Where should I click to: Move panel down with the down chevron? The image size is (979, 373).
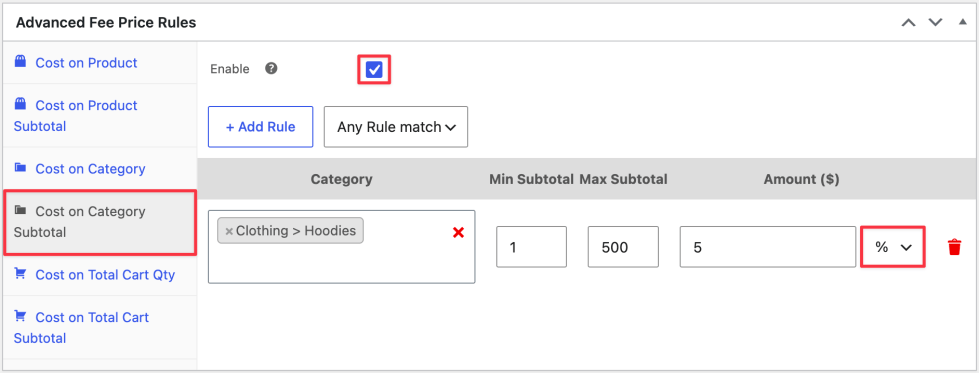(935, 22)
